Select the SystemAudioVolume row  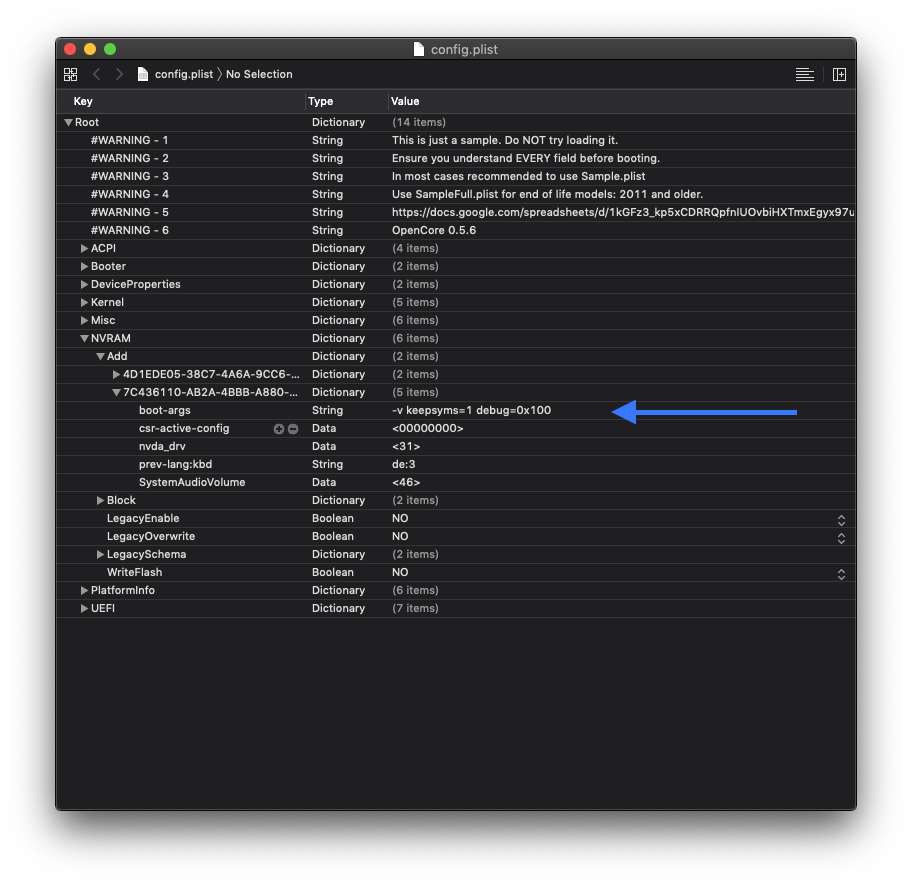(x=192, y=483)
